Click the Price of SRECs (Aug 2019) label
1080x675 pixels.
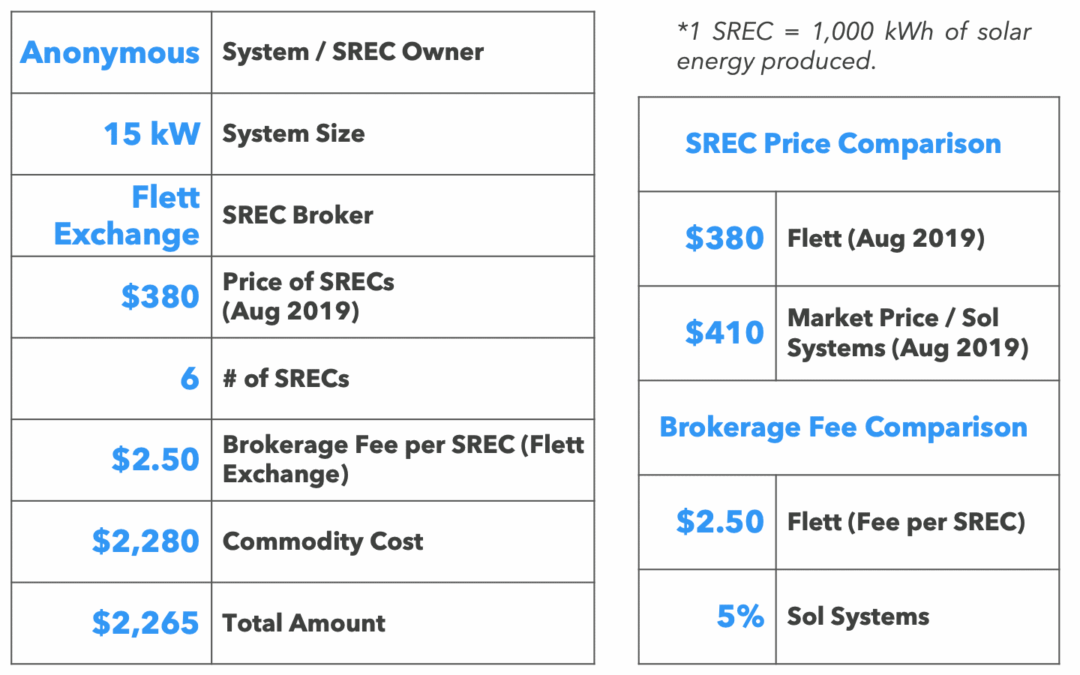(308, 295)
